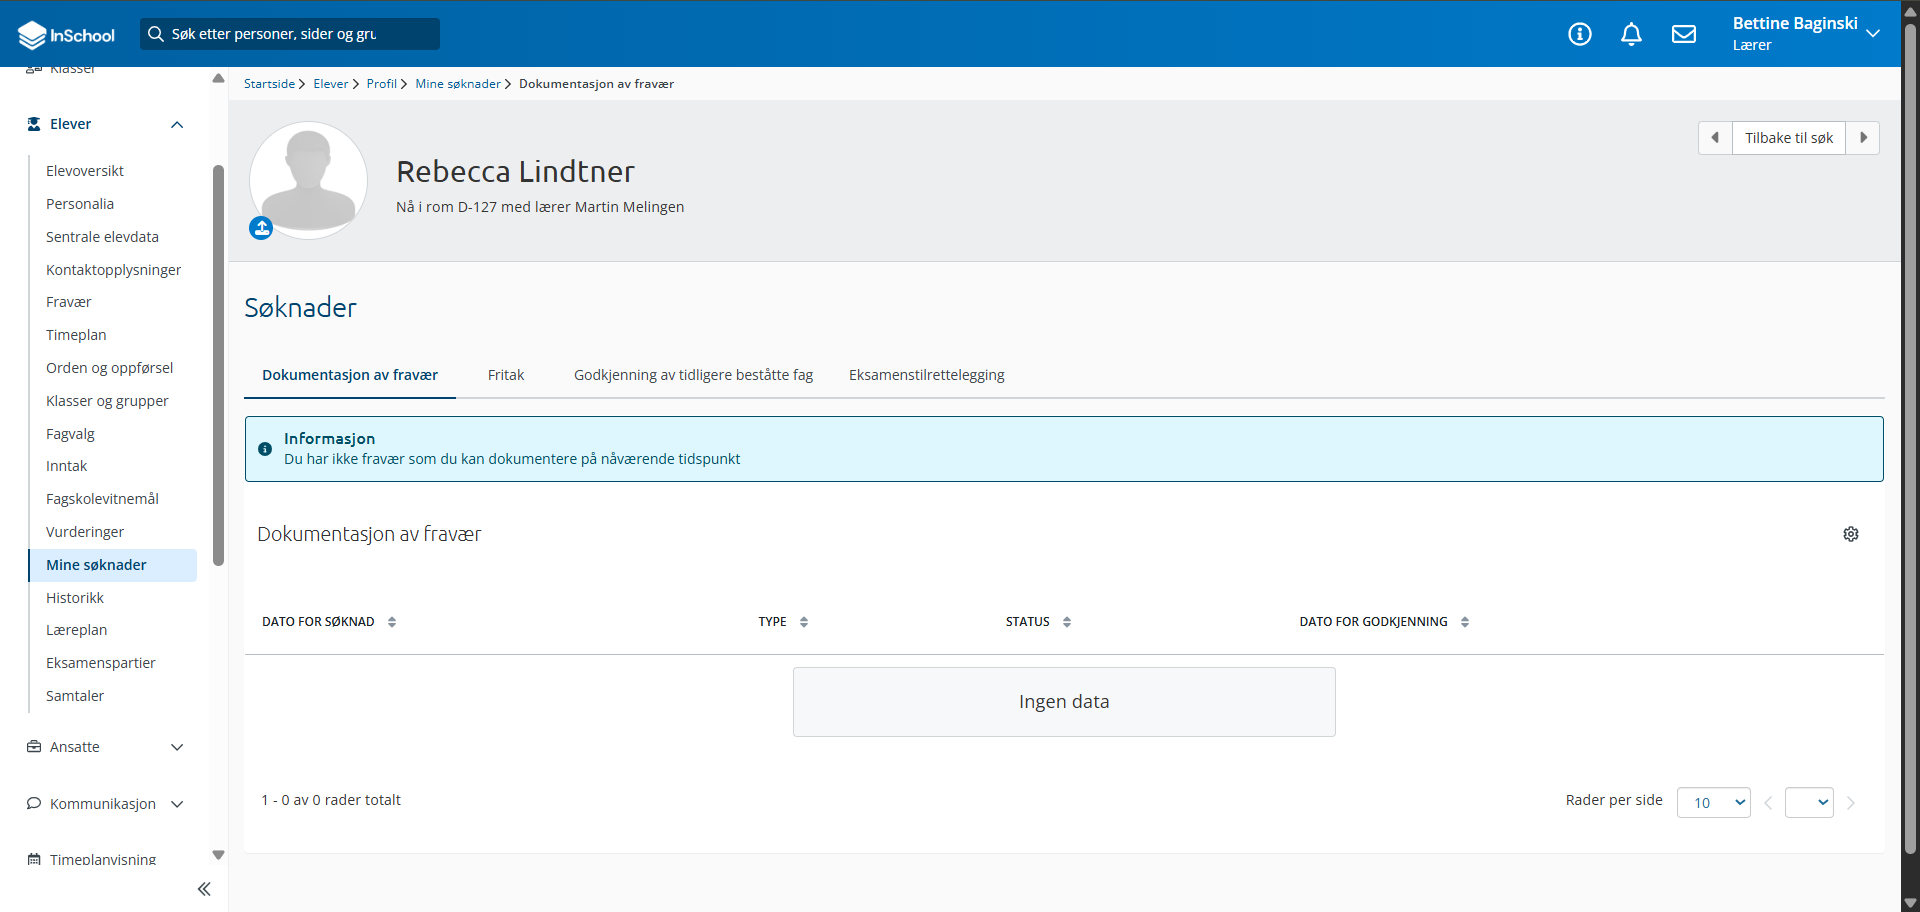Click the Elever section icon
Image resolution: width=1920 pixels, height=912 pixels.
34,124
